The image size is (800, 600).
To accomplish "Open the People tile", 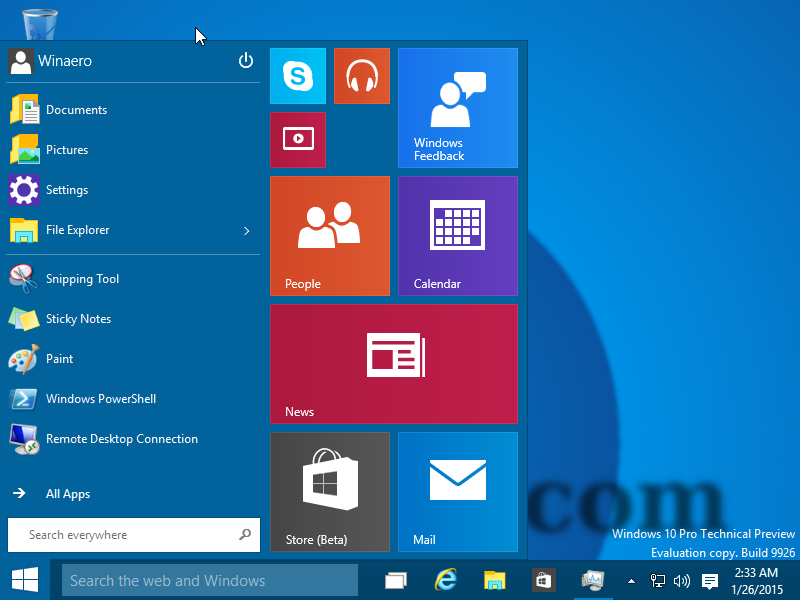I will point(330,235).
